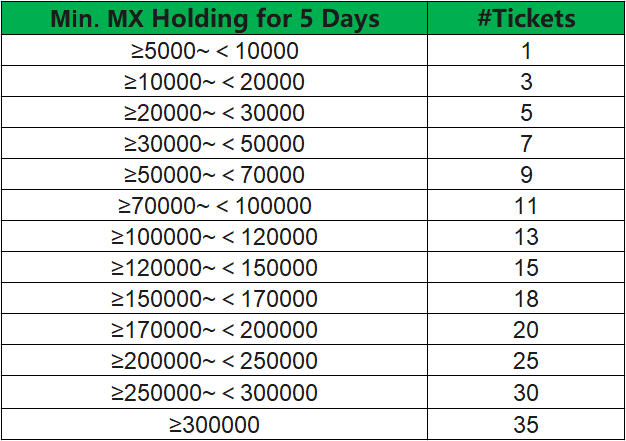Select the ticket count cell showing 35
The height and width of the screenshot is (441, 626).
pos(526,424)
